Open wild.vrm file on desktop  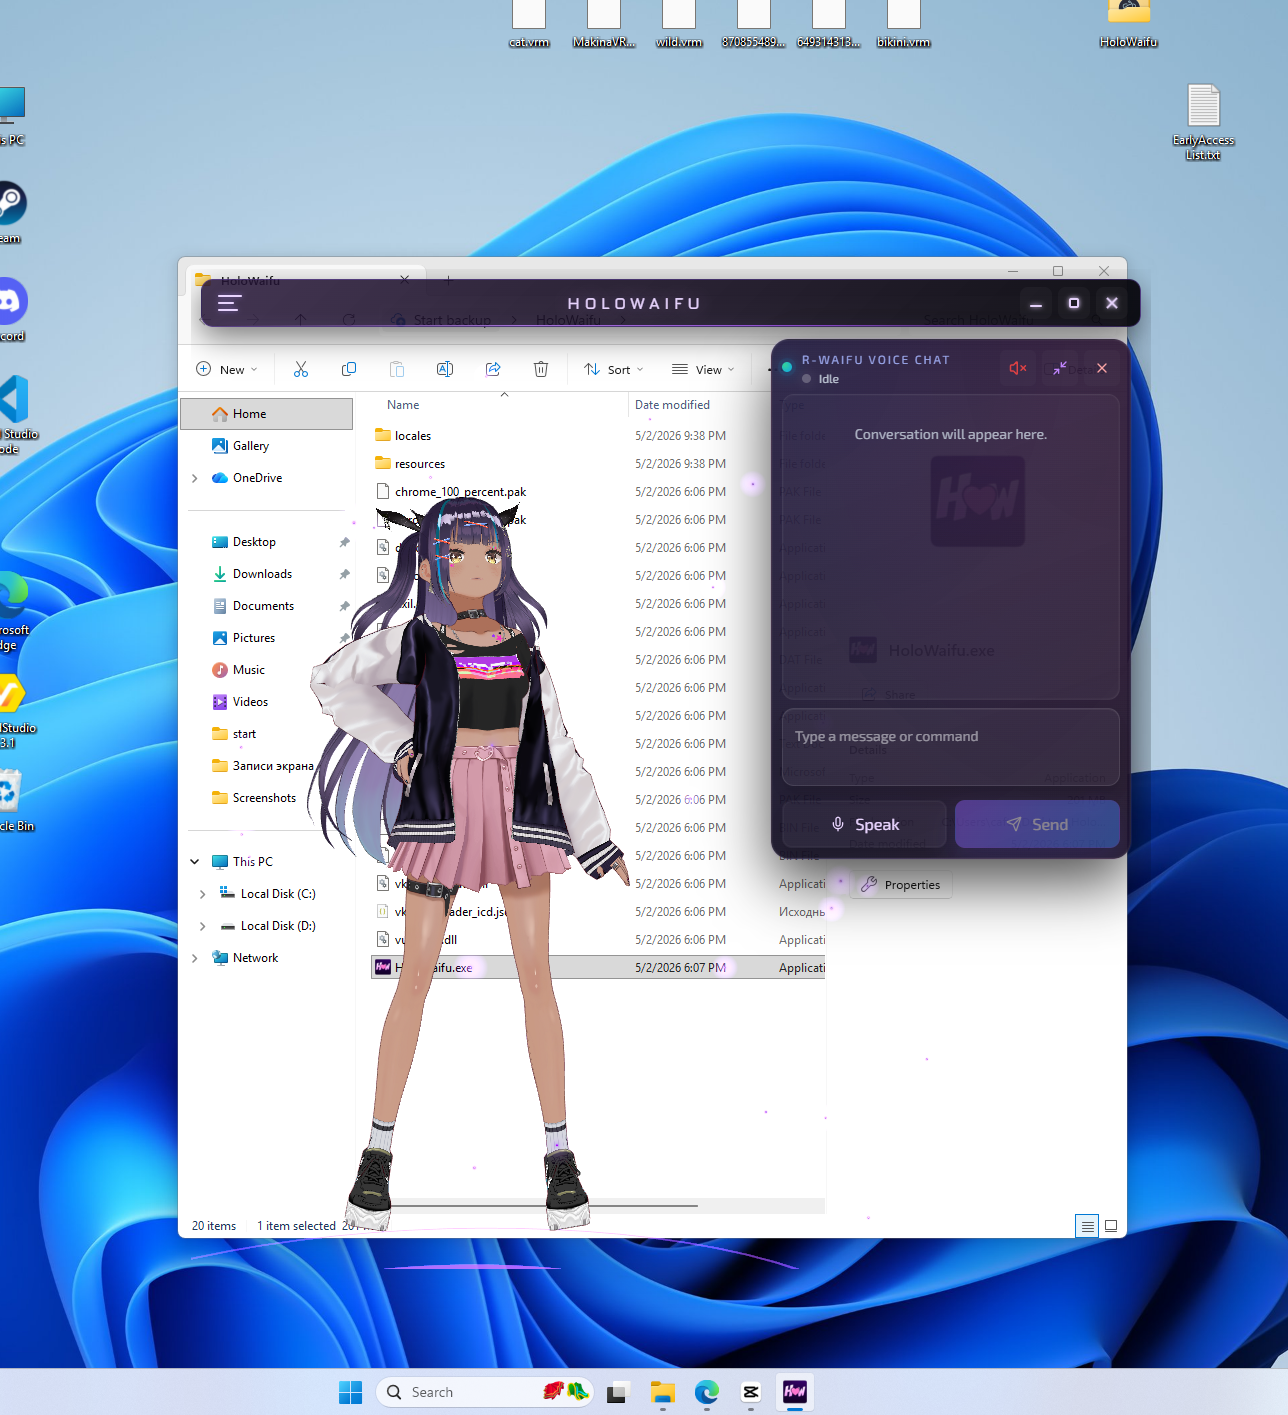coord(679,24)
